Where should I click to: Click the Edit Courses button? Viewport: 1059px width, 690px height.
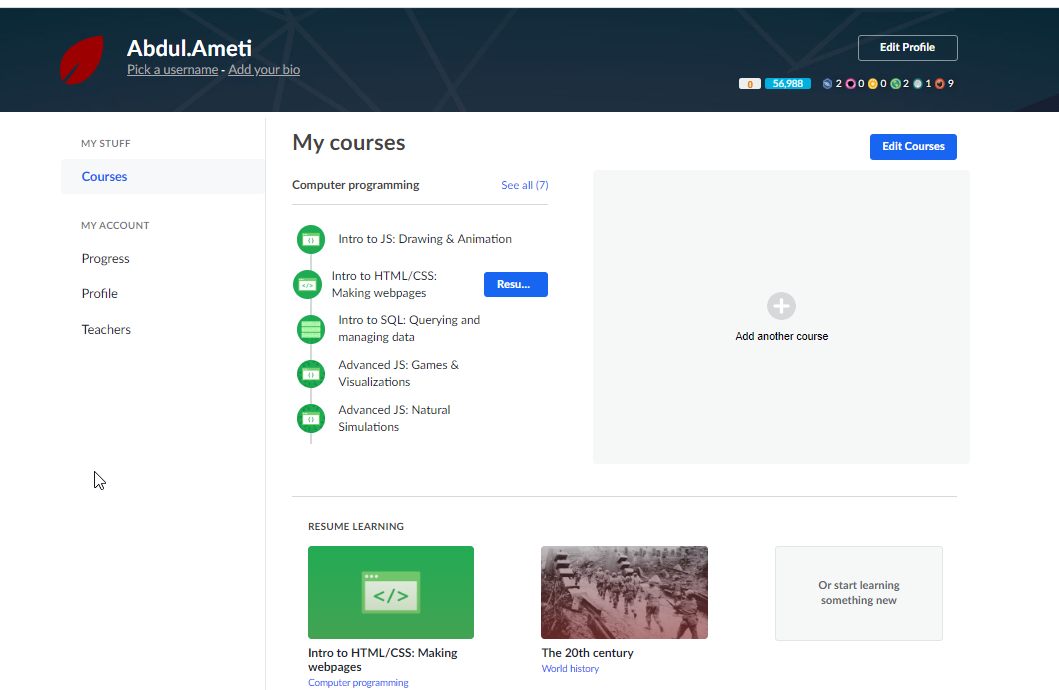coord(913,147)
